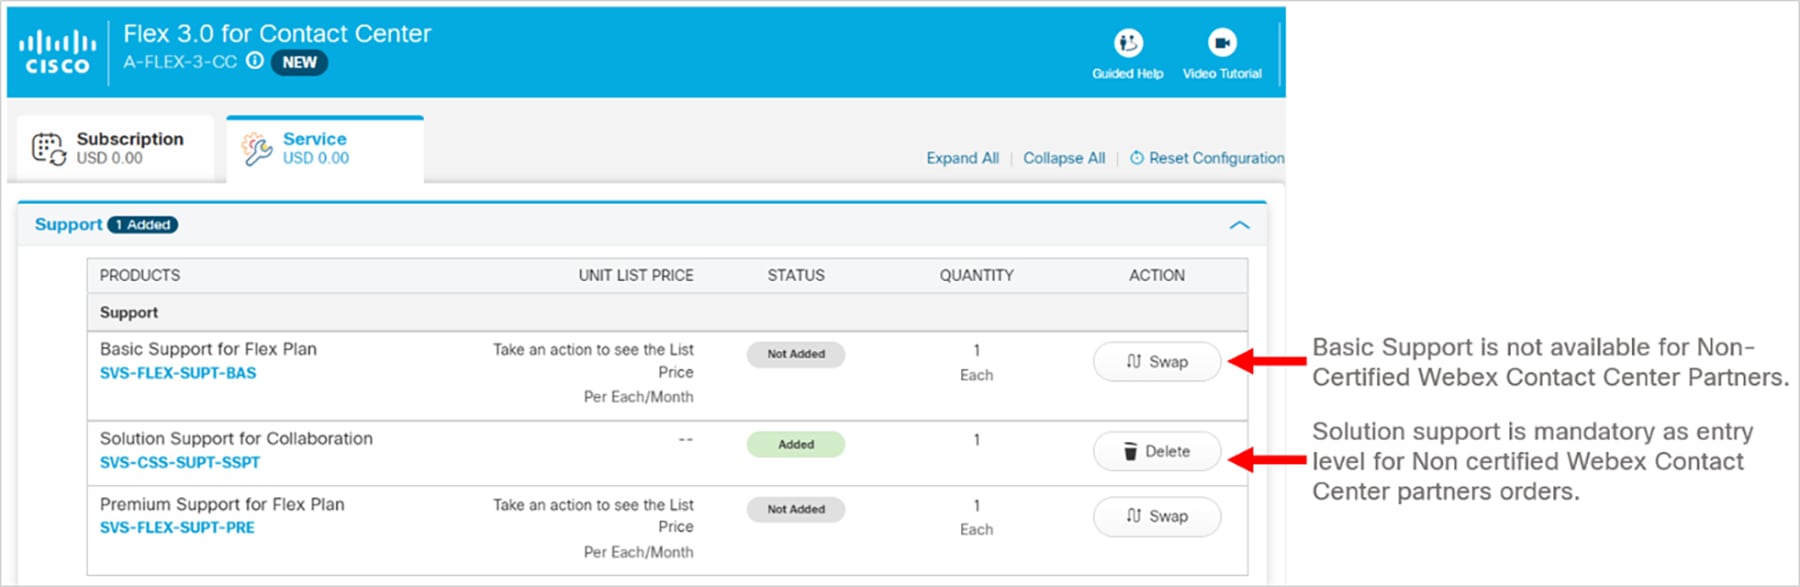Click Added status for Solution Support
The height and width of the screenshot is (587, 1800).
pos(796,444)
